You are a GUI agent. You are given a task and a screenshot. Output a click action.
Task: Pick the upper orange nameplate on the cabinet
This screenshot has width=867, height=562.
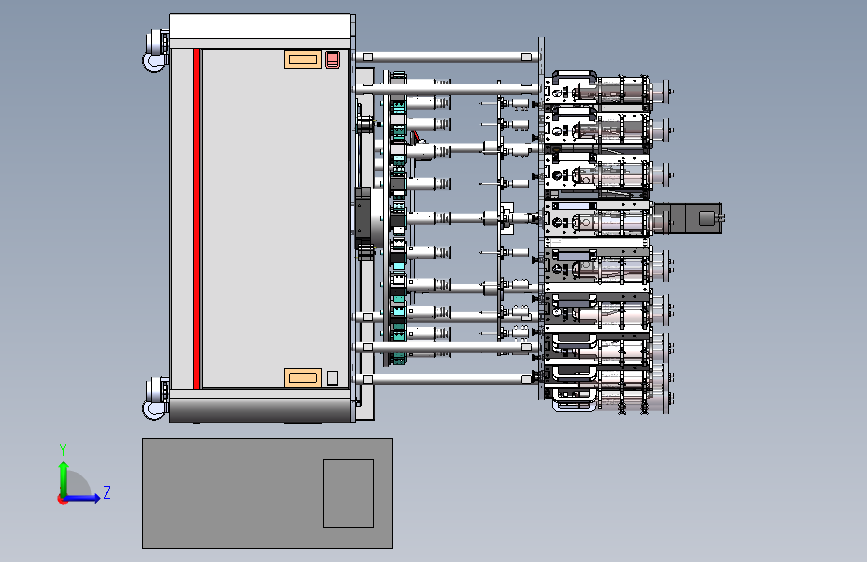pyautogui.click(x=302, y=60)
